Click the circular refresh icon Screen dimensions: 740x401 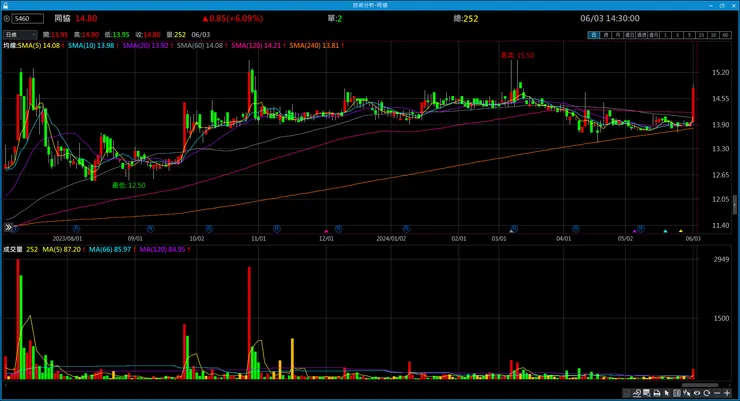[706, 393]
